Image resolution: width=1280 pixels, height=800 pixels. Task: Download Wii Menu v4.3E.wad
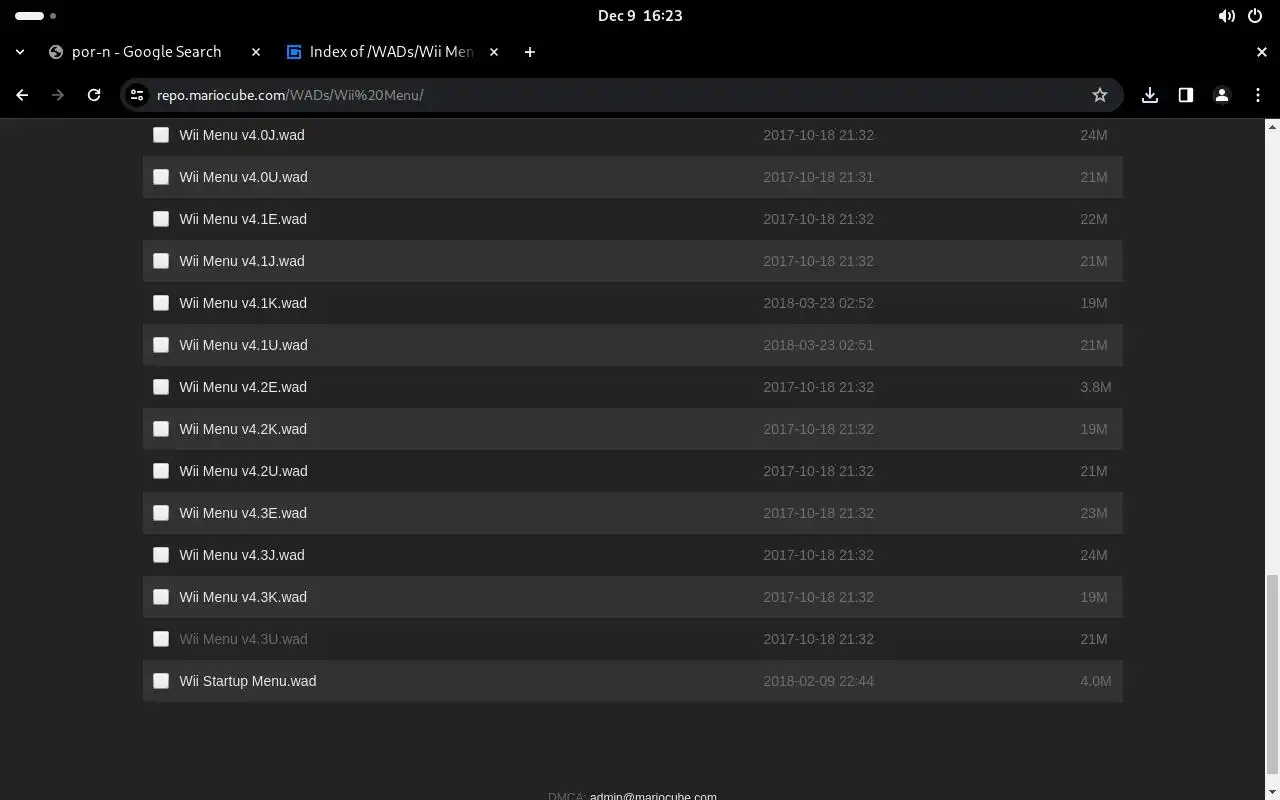tap(243, 513)
